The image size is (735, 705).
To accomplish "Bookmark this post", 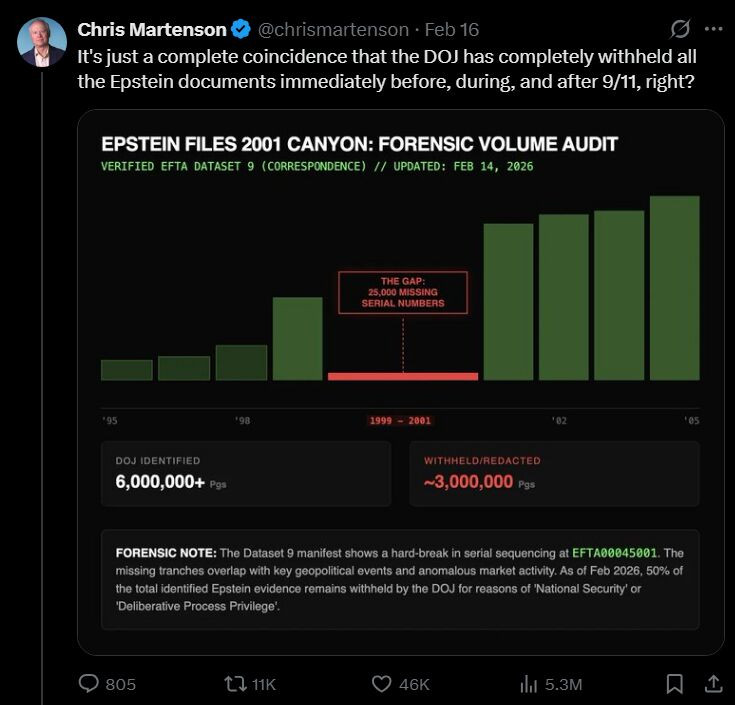I will (675, 684).
